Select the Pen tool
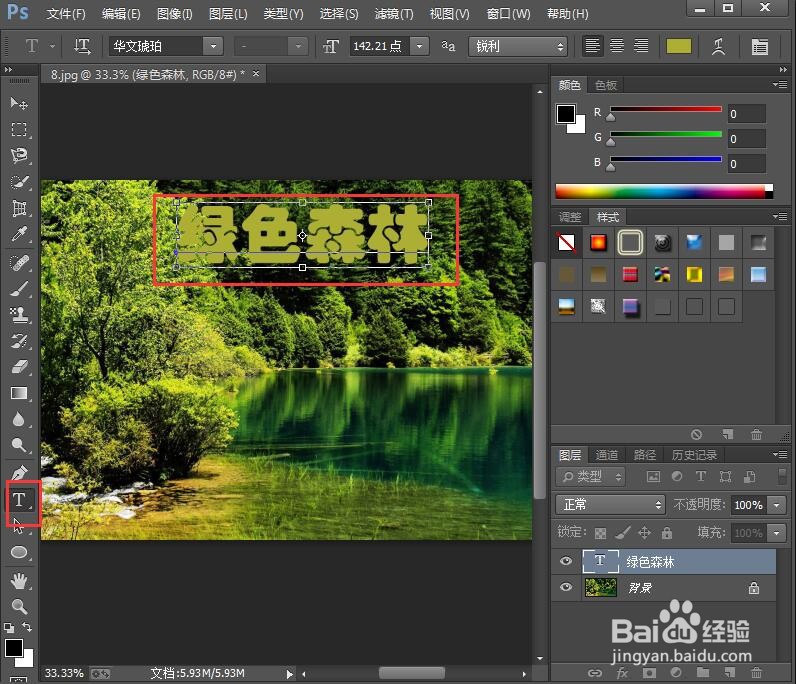 click(19, 473)
